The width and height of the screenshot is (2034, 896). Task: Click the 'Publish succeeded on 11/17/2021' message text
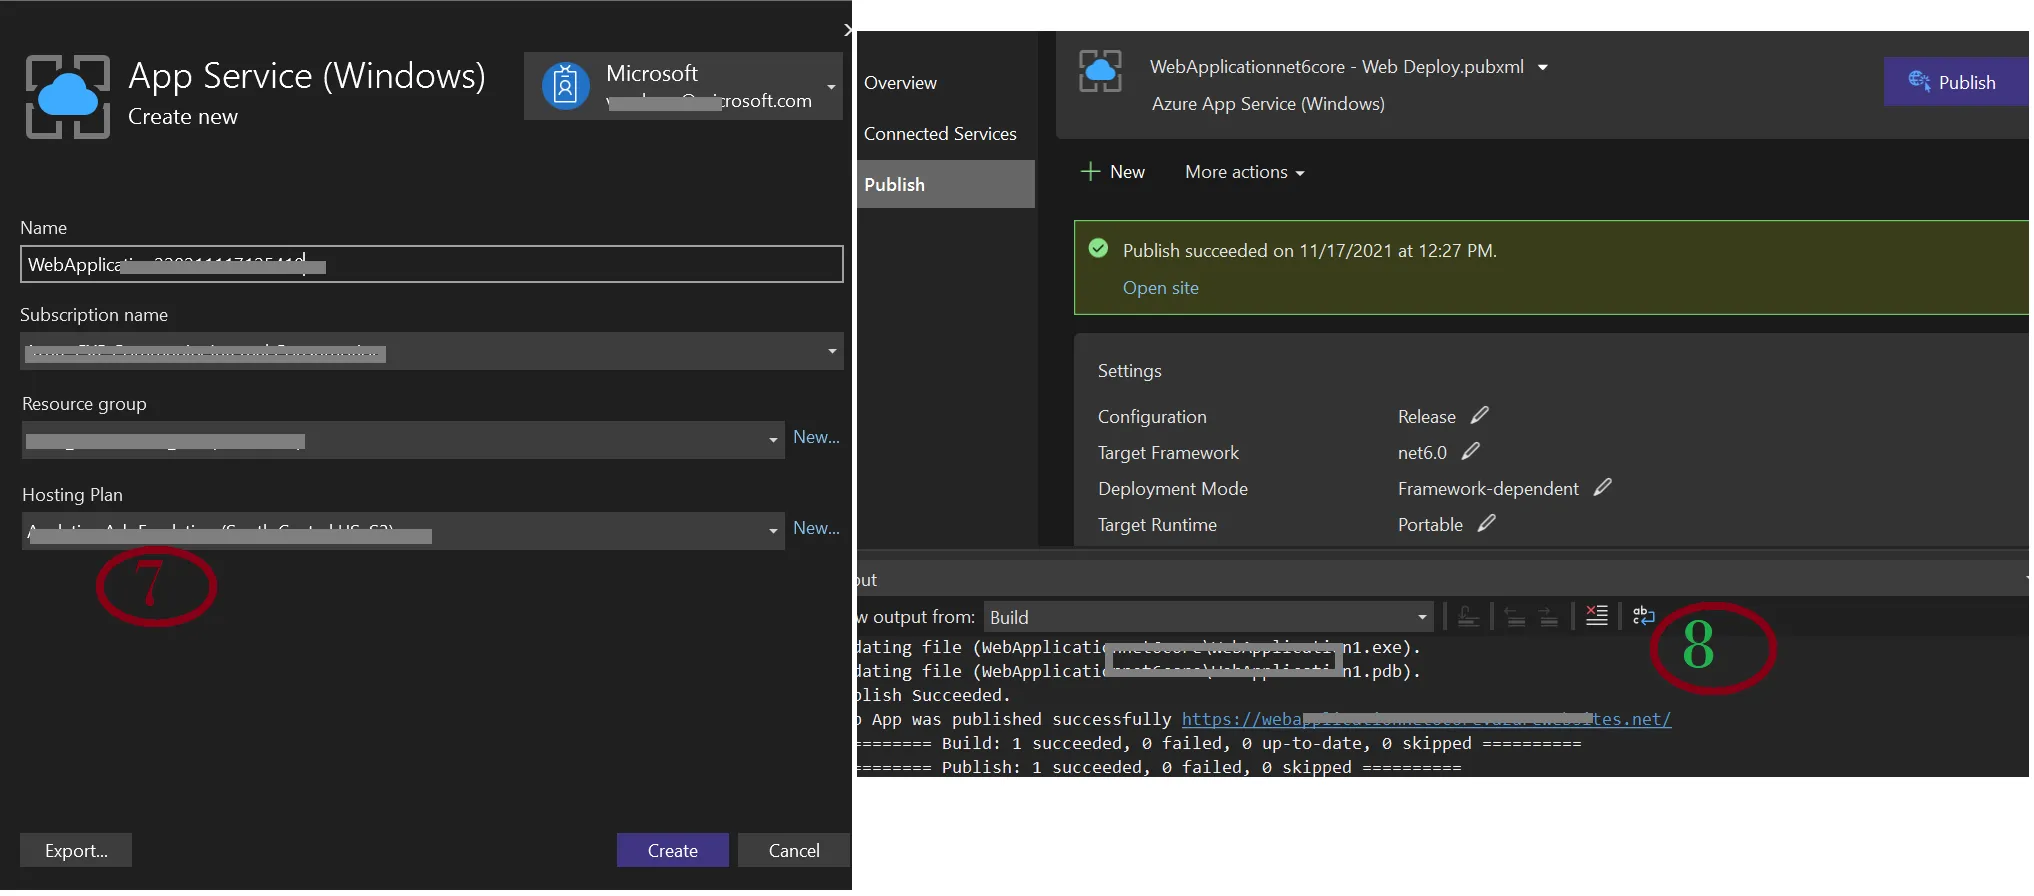pos(1309,251)
